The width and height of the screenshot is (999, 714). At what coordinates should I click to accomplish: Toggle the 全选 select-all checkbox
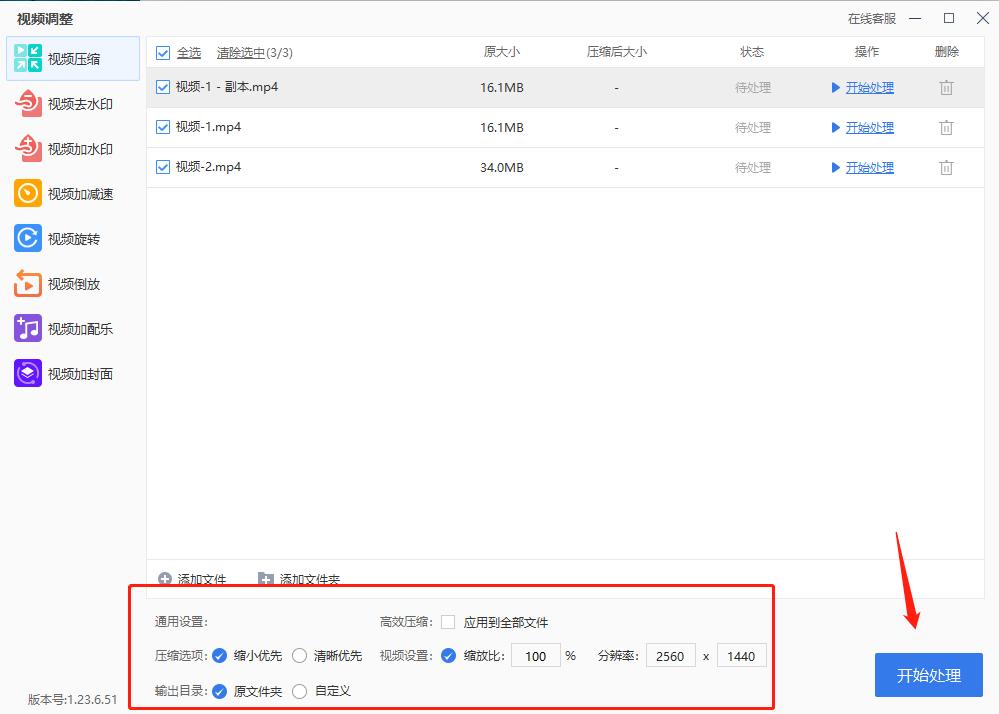(162, 52)
